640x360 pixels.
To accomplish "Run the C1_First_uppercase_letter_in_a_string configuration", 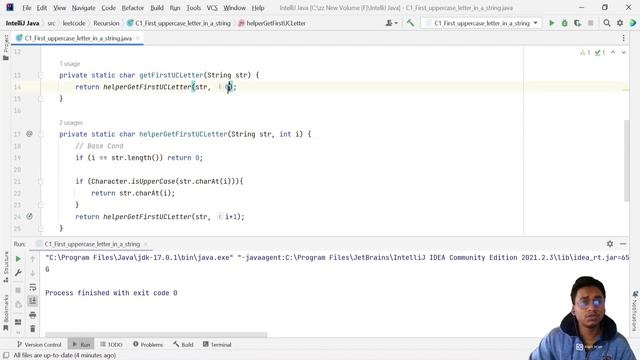I will 551,23.
